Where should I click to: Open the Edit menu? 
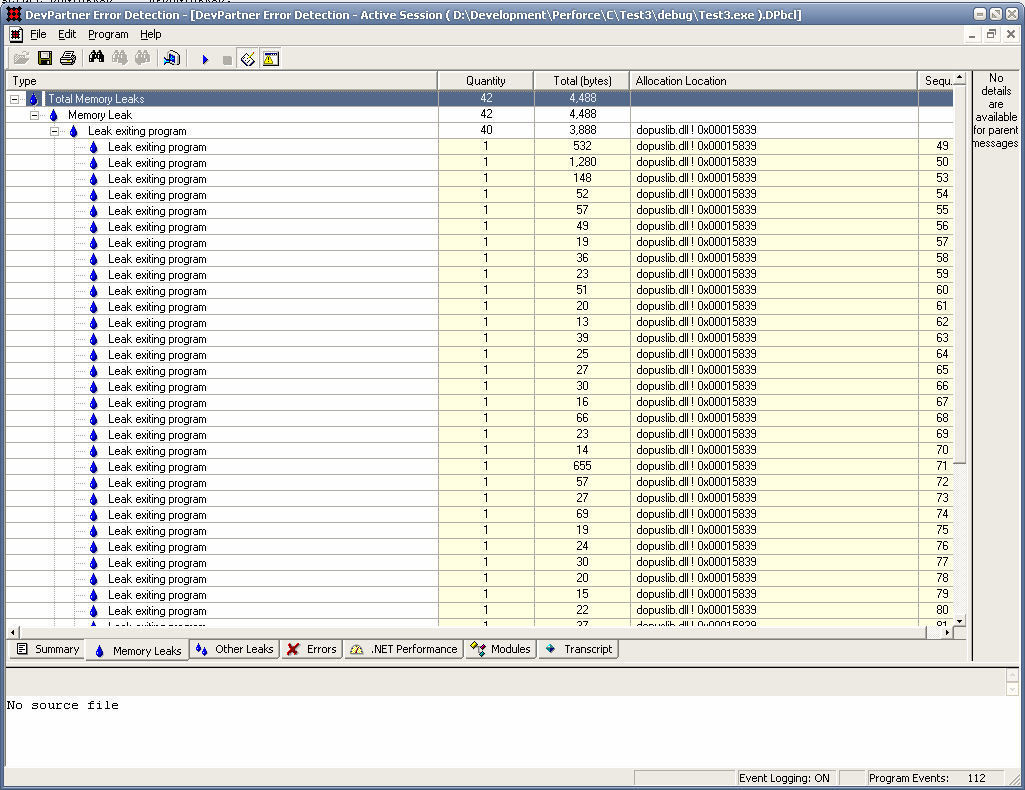pos(67,34)
